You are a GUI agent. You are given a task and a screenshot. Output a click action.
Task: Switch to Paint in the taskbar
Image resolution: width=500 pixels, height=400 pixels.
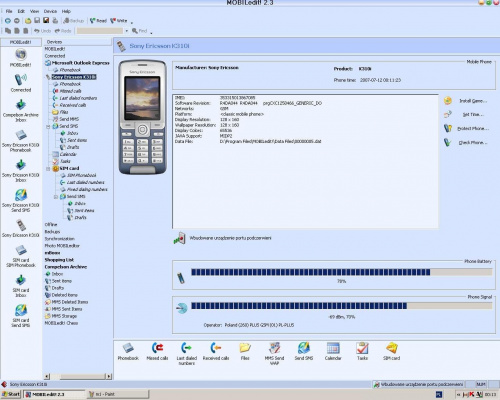pyautogui.click(x=118, y=394)
